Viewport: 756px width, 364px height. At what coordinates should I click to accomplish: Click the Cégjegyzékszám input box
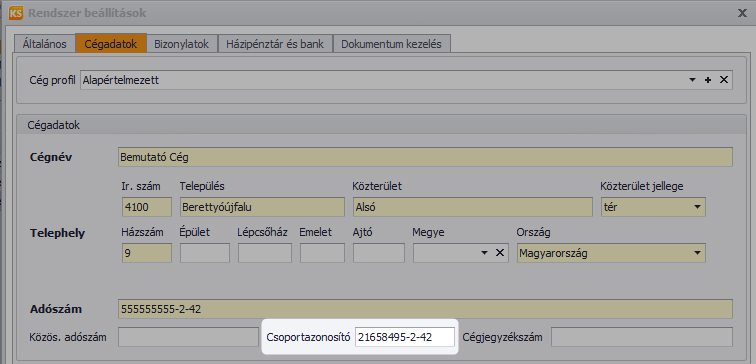[642, 337]
